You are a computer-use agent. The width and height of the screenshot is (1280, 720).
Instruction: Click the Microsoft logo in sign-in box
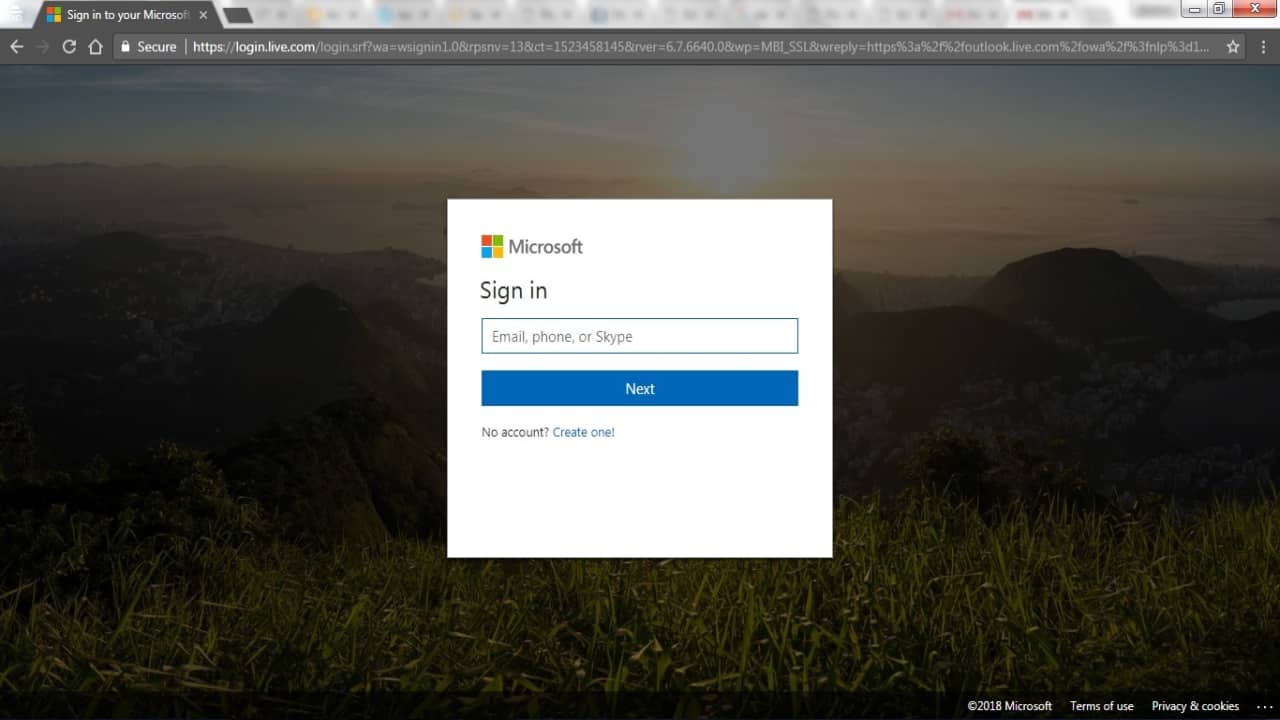pyautogui.click(x=531, y=246)
